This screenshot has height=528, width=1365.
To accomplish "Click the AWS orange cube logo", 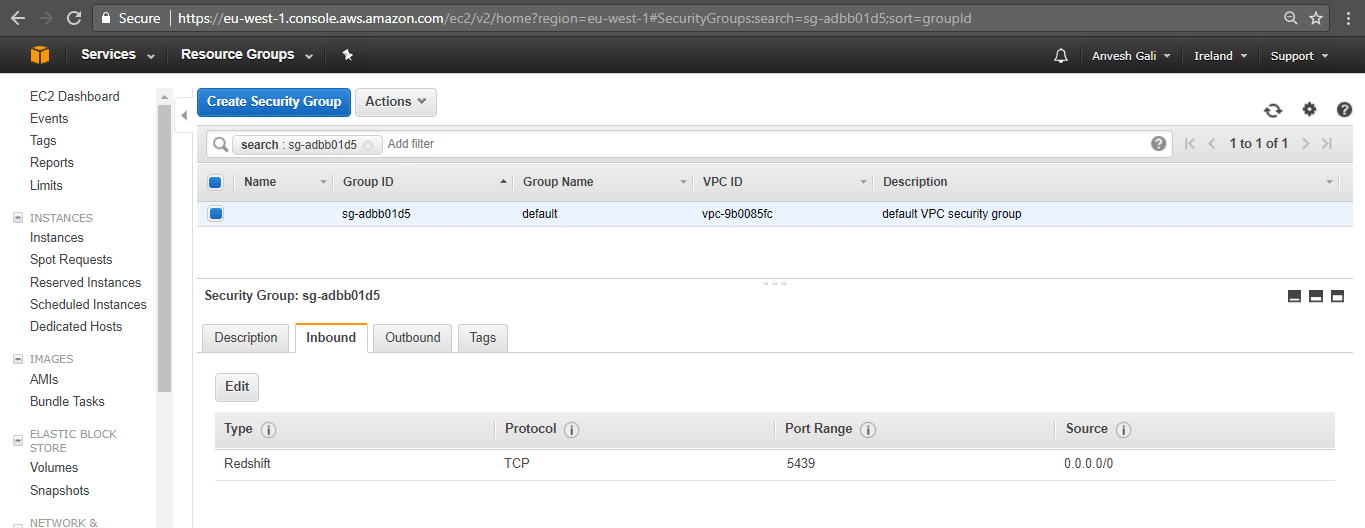I will point(40,55).
